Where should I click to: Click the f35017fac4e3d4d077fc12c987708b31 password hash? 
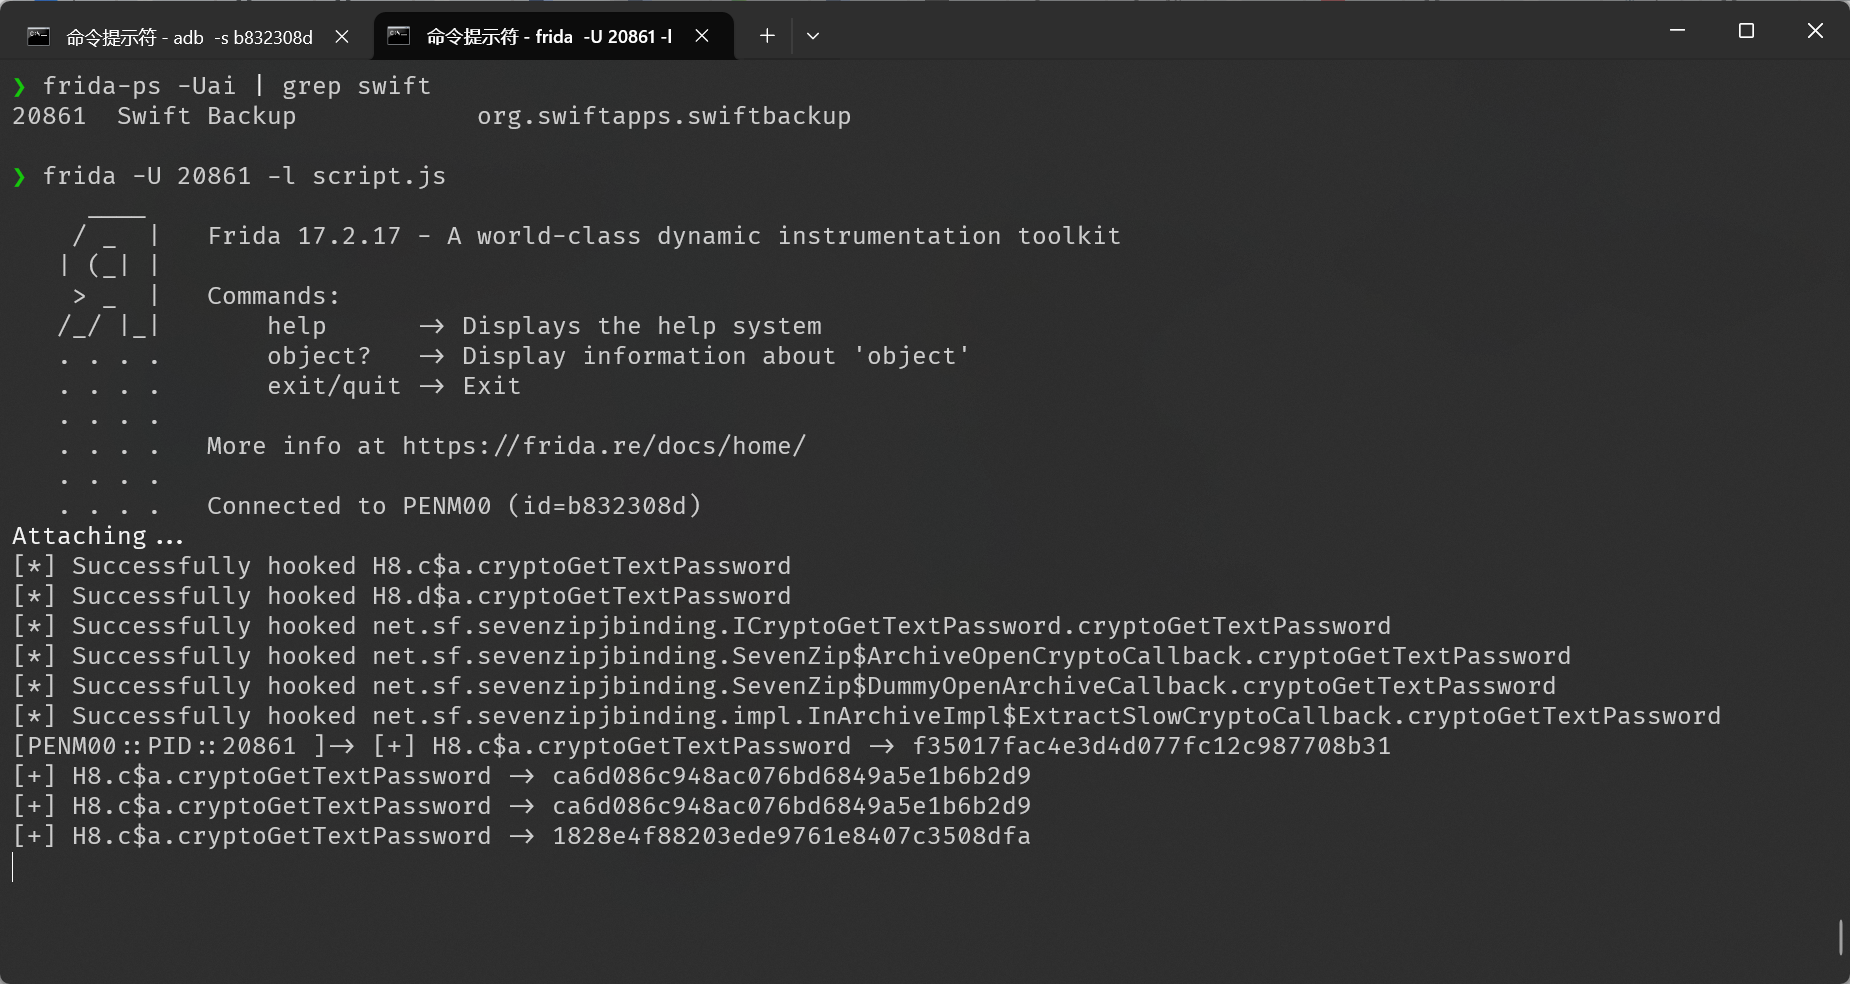pyautogui.click(x=1151, y=746)
